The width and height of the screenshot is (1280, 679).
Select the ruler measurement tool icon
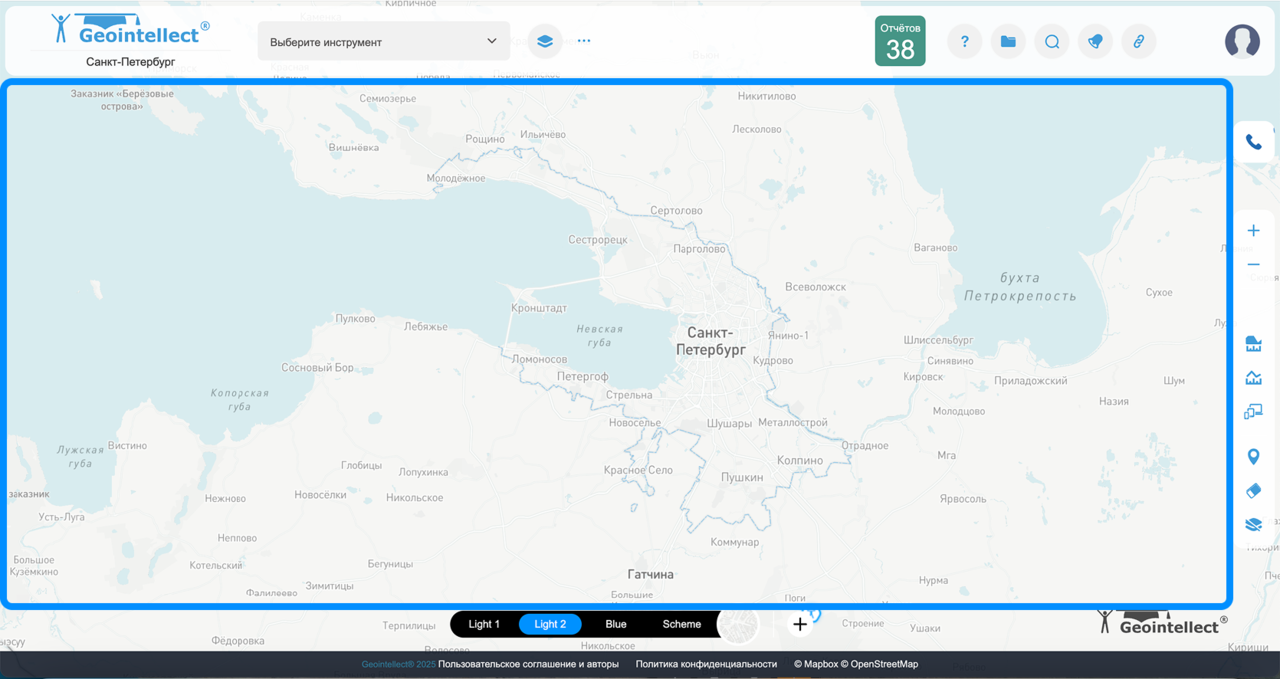(1253, 345)
